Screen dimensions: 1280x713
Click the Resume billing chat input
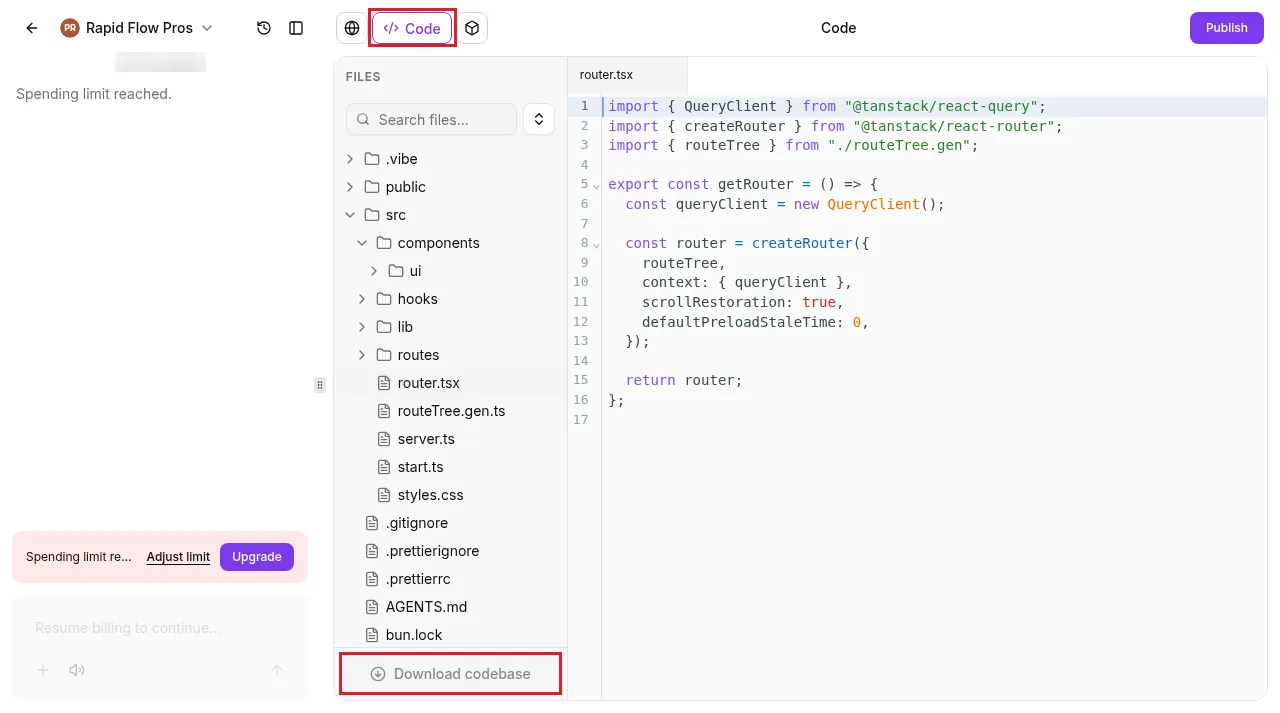(x=160, y=628)
